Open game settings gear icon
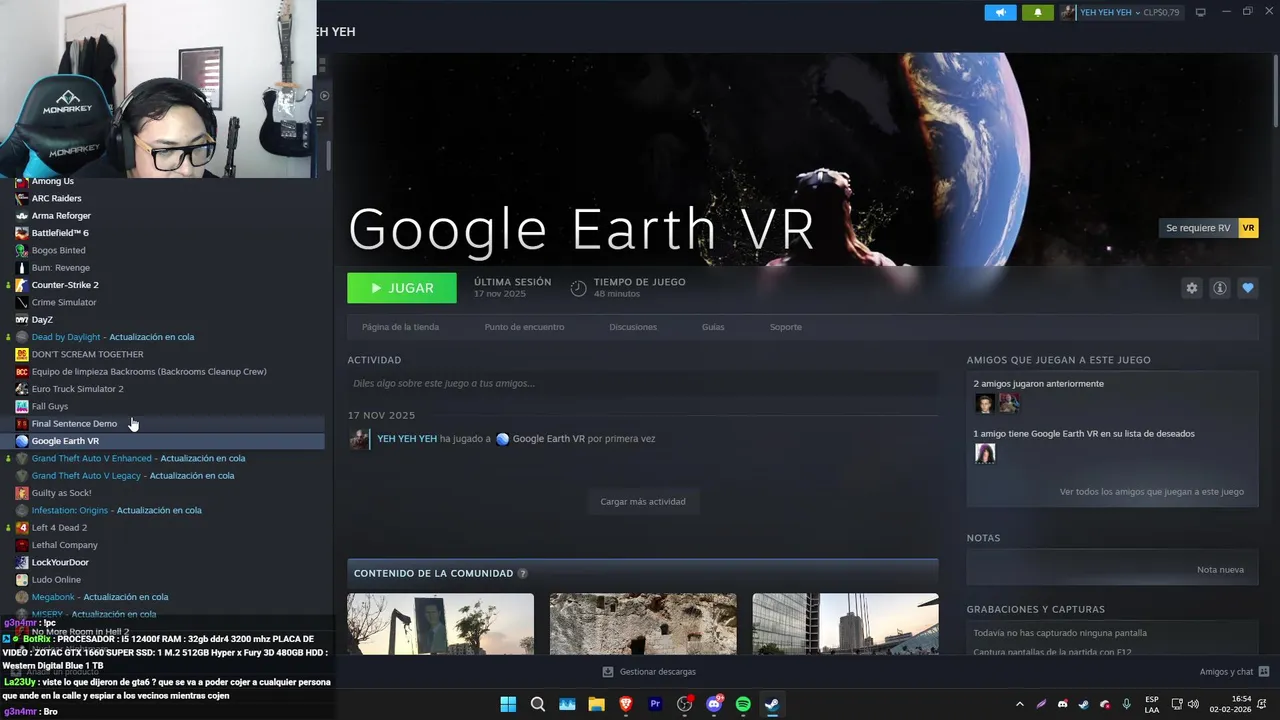1280x720 pixels. pyautogui.click(x=1192, y=288)
